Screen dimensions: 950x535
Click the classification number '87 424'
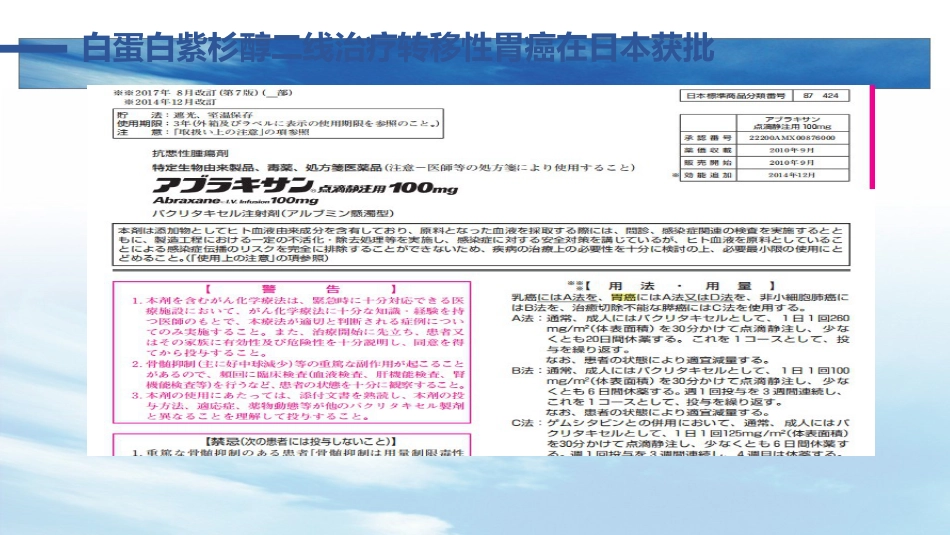(820, 96)
